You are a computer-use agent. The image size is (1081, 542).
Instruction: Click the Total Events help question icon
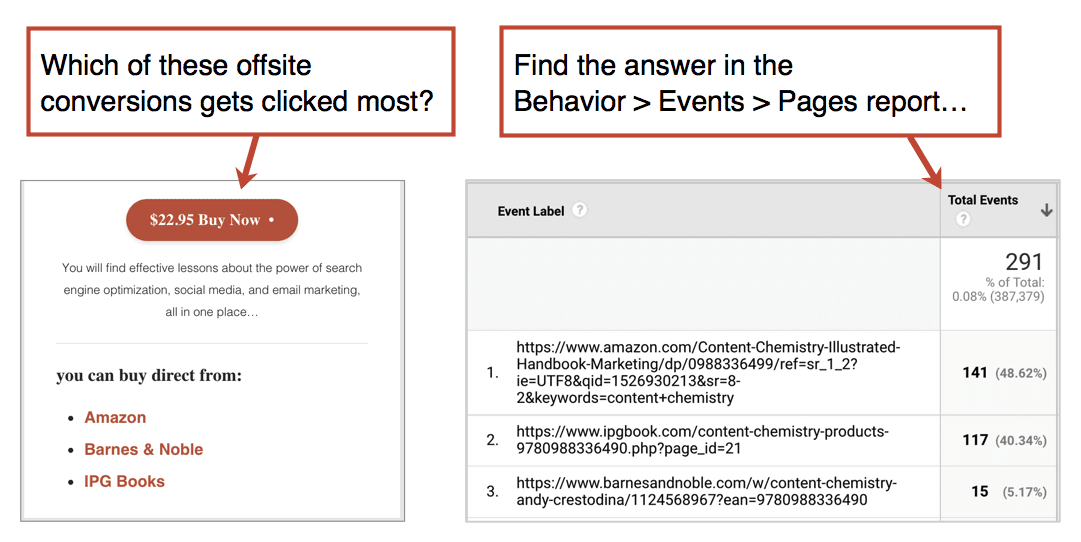tap(963, 219)
